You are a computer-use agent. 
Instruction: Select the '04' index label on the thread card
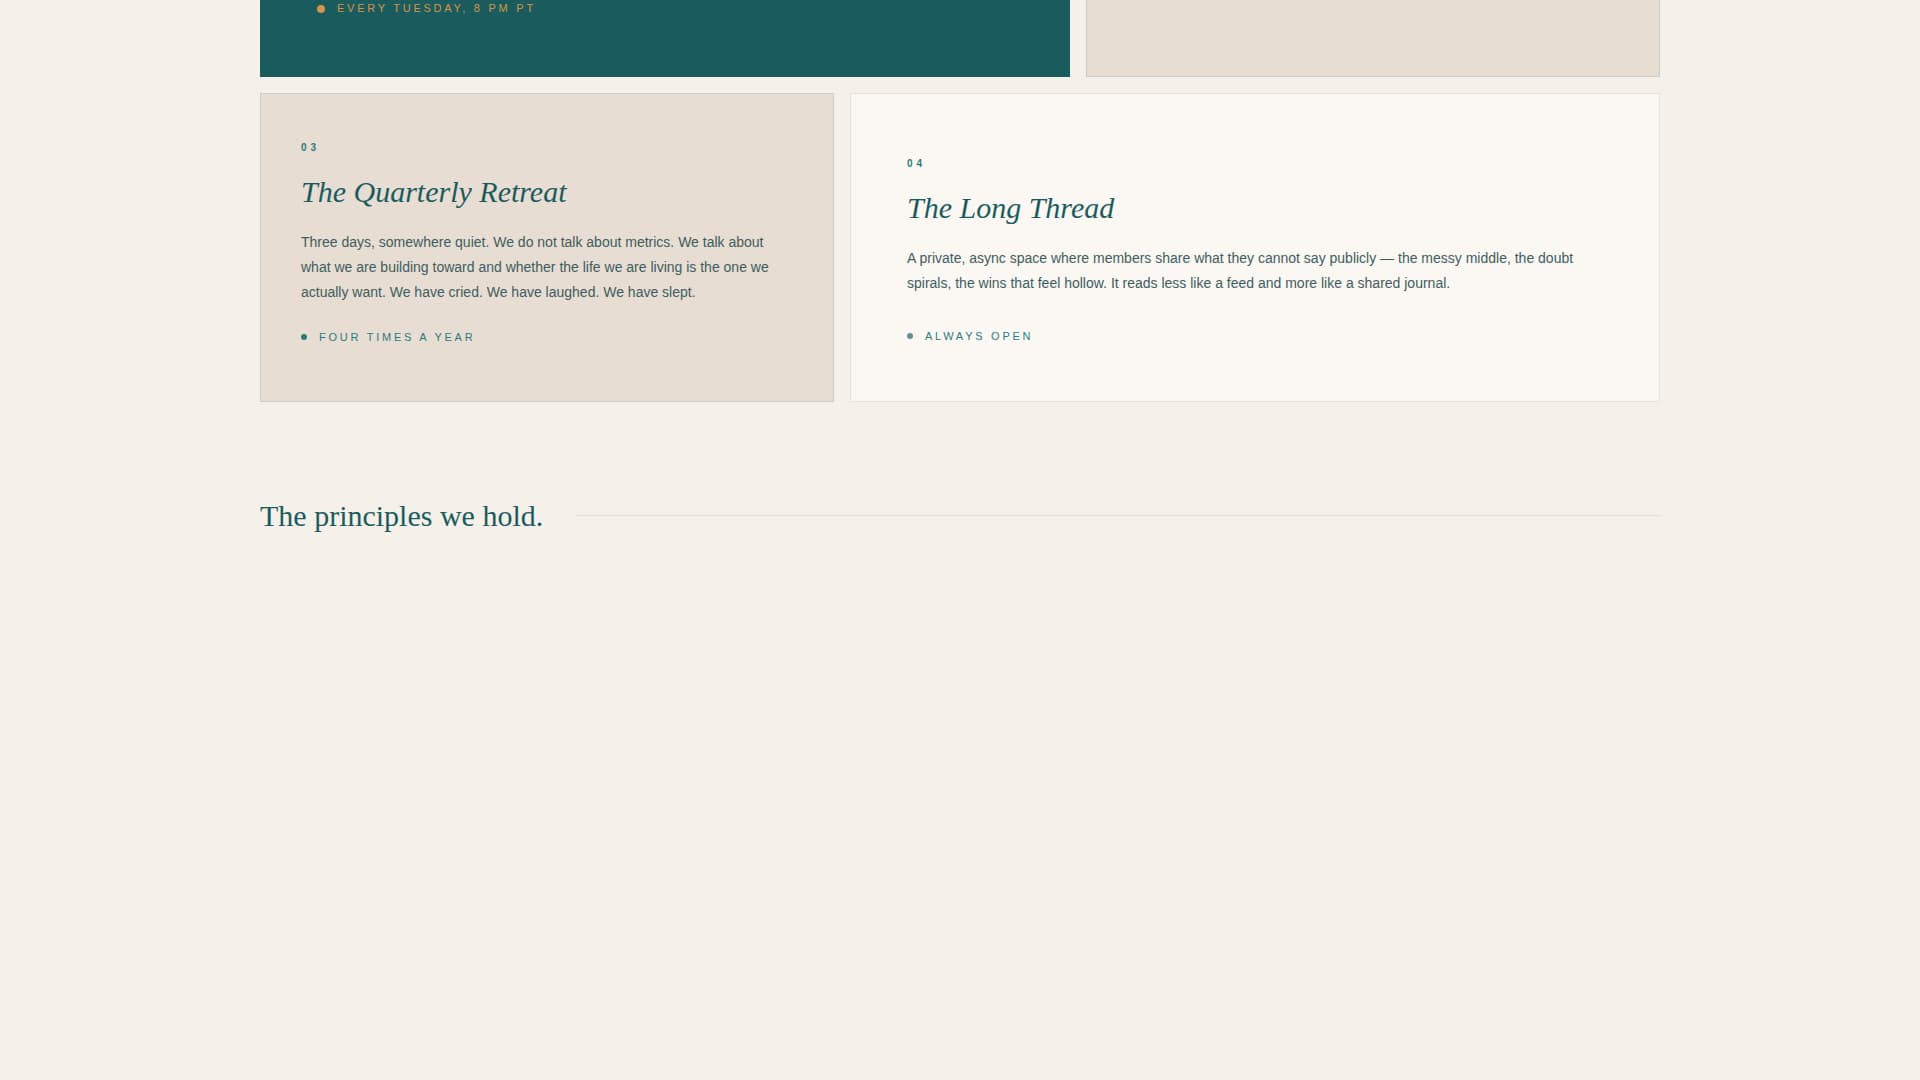tap(915, 163)
